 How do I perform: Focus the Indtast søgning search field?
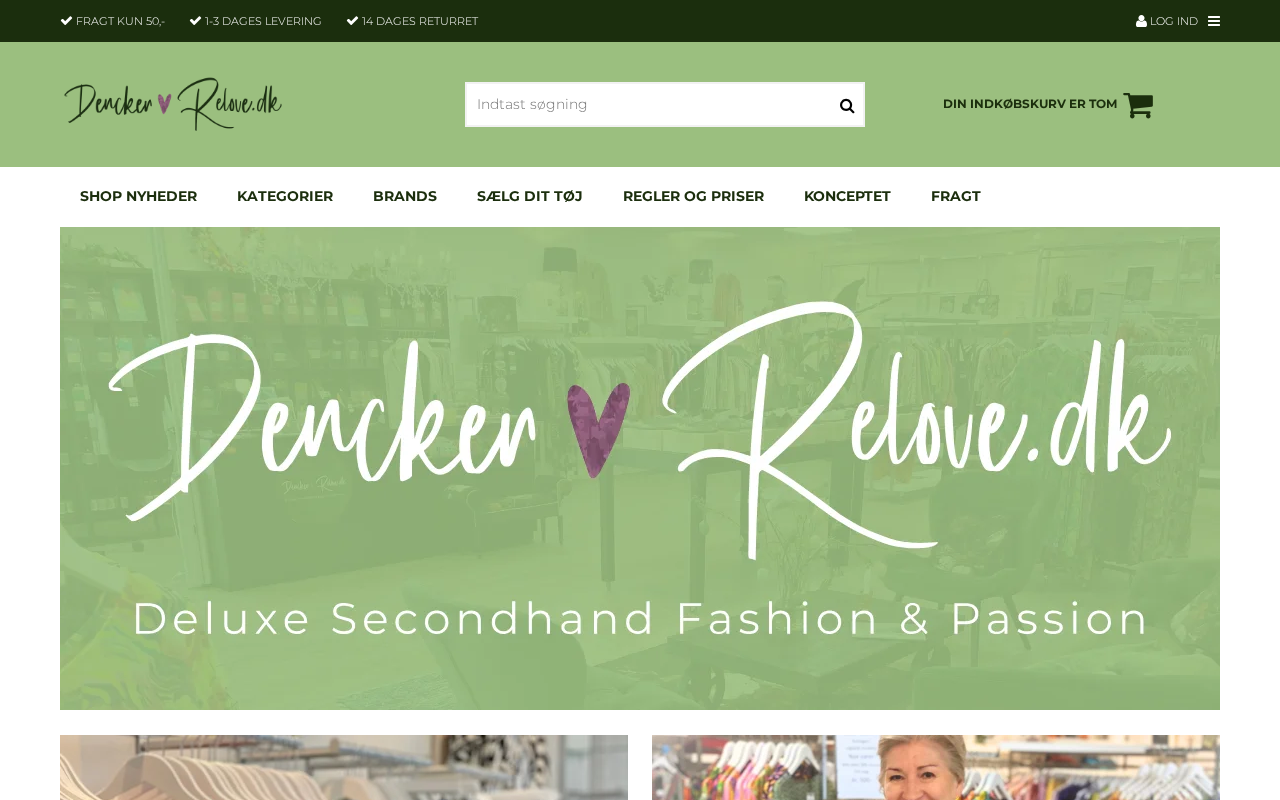(650, 104)
